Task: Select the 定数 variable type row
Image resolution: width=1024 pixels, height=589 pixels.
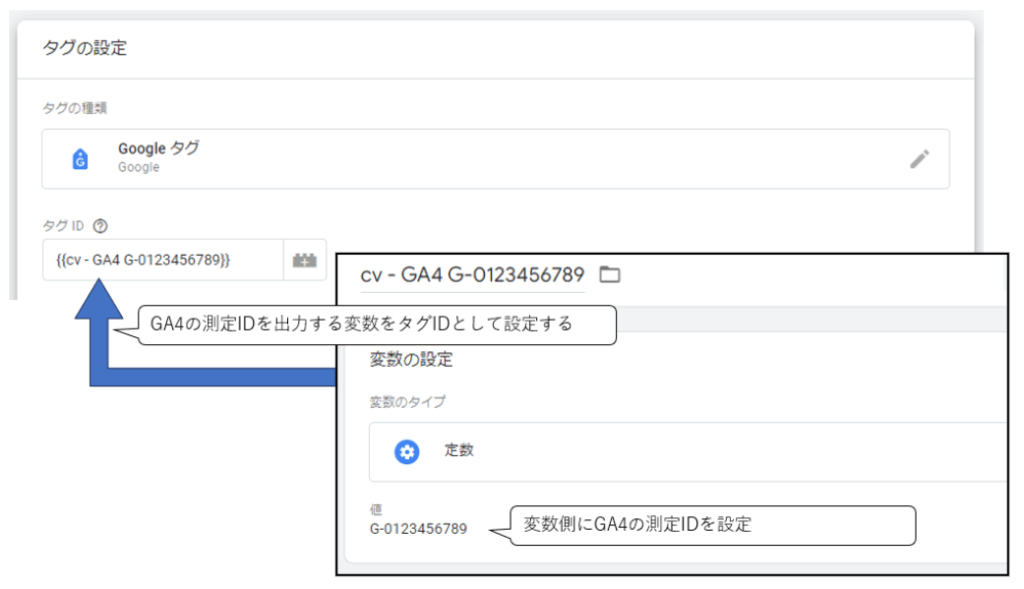Action: click(688, 452)
